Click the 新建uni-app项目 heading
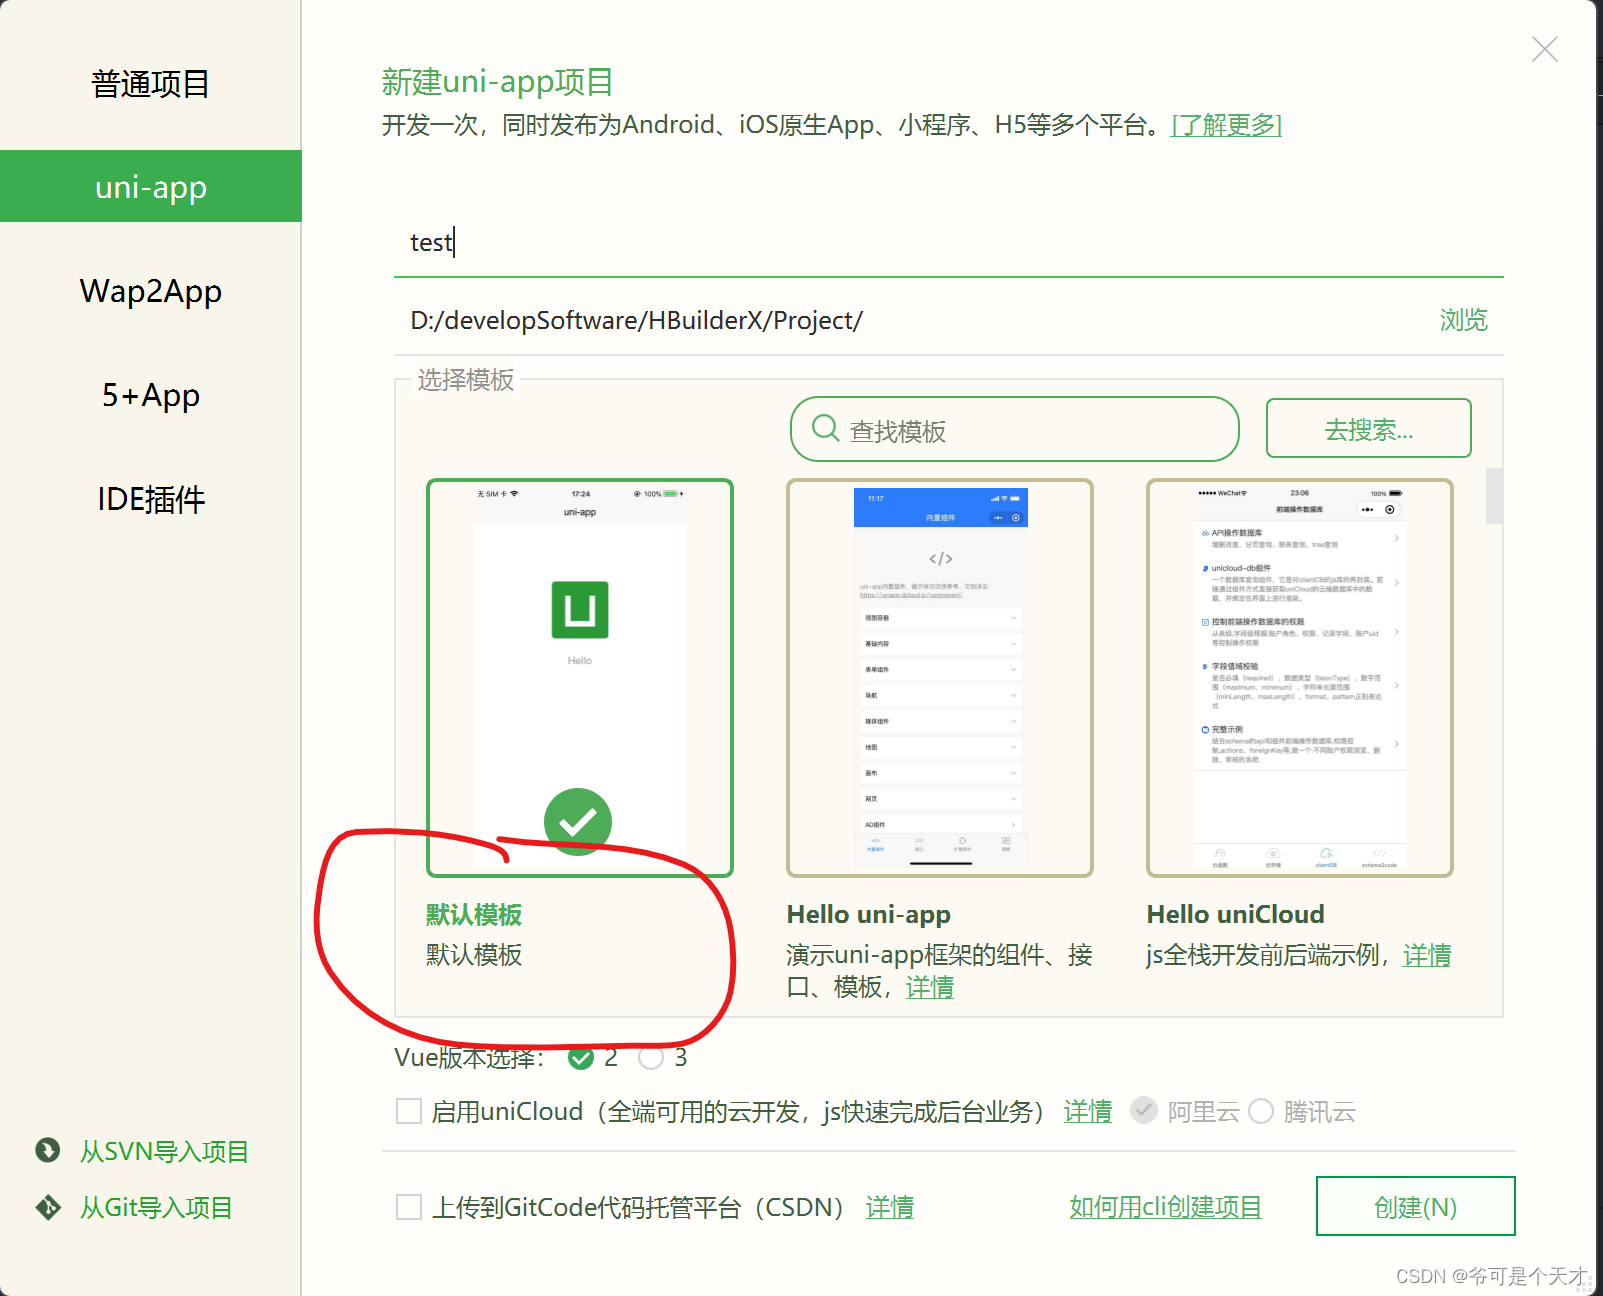This screenshot has width=1603, height=1296. pos(497,82)
